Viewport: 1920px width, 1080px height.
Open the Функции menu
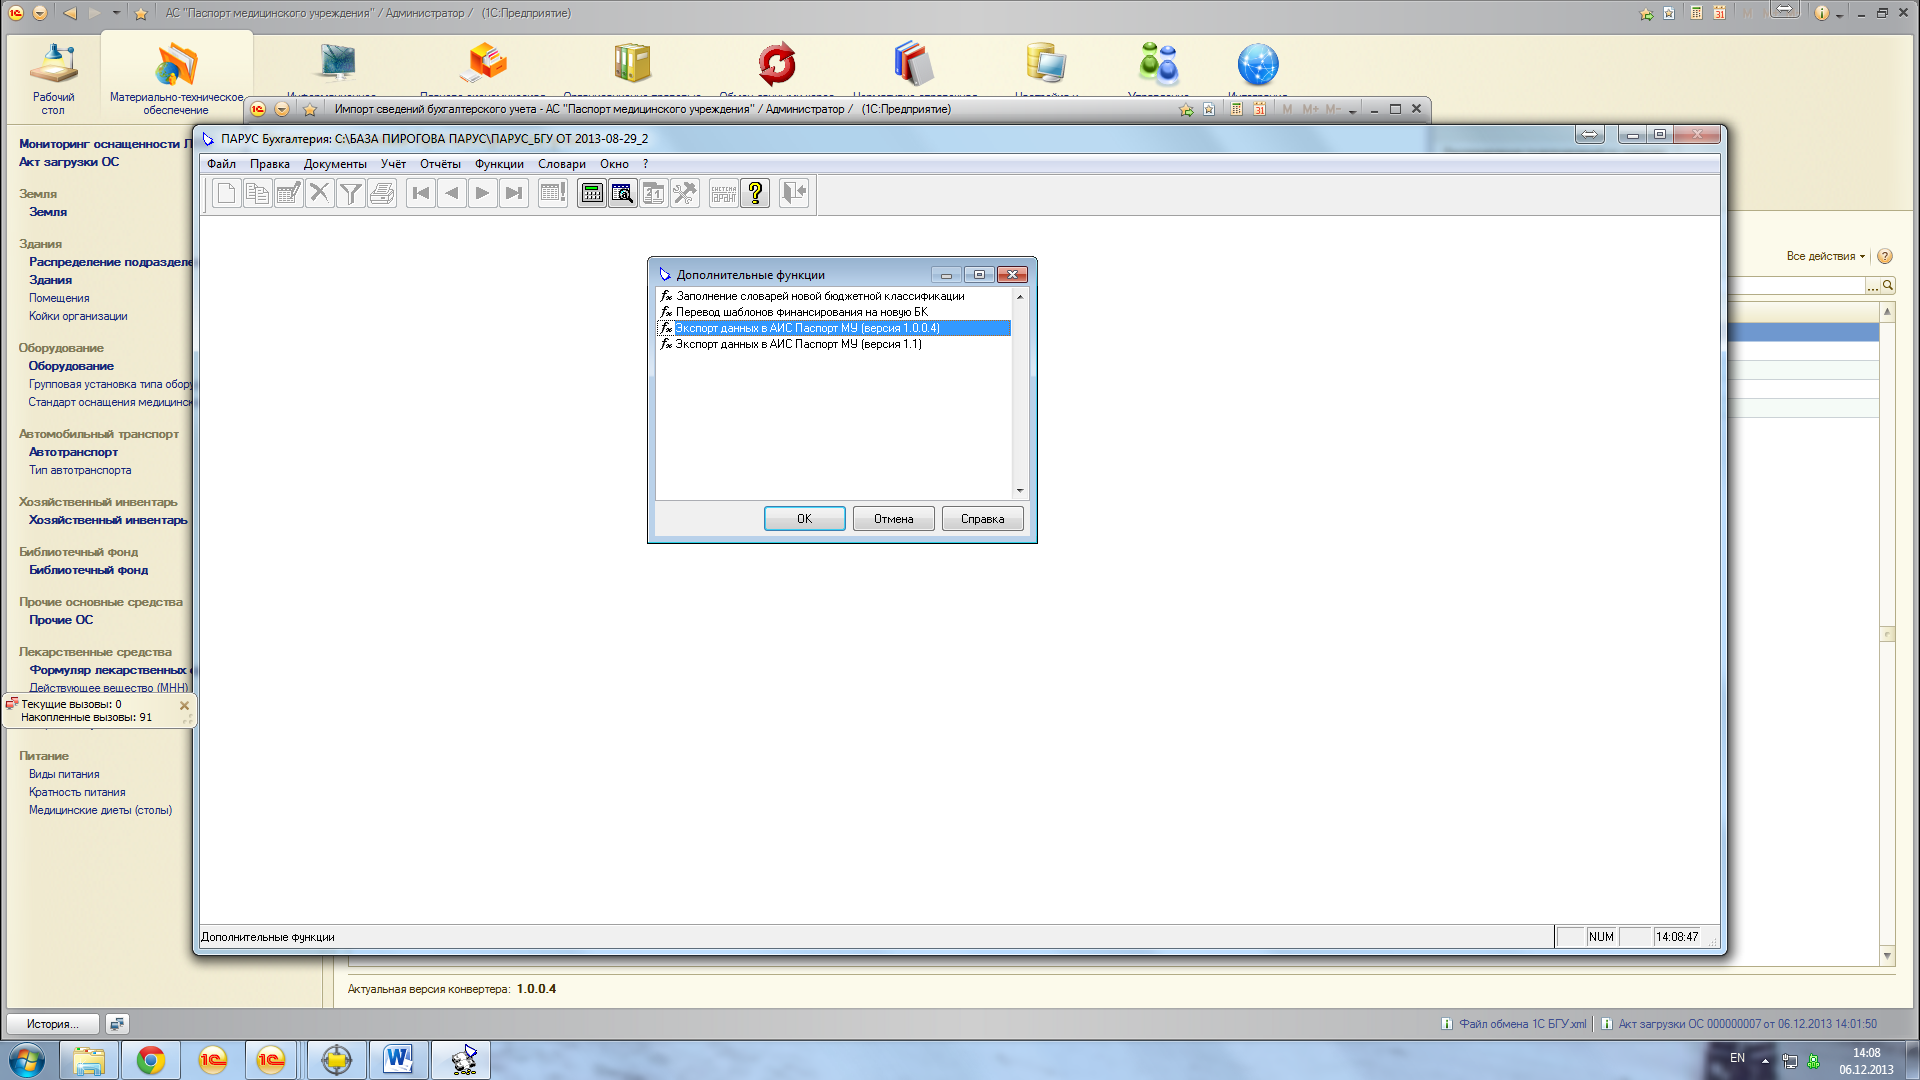499,164
